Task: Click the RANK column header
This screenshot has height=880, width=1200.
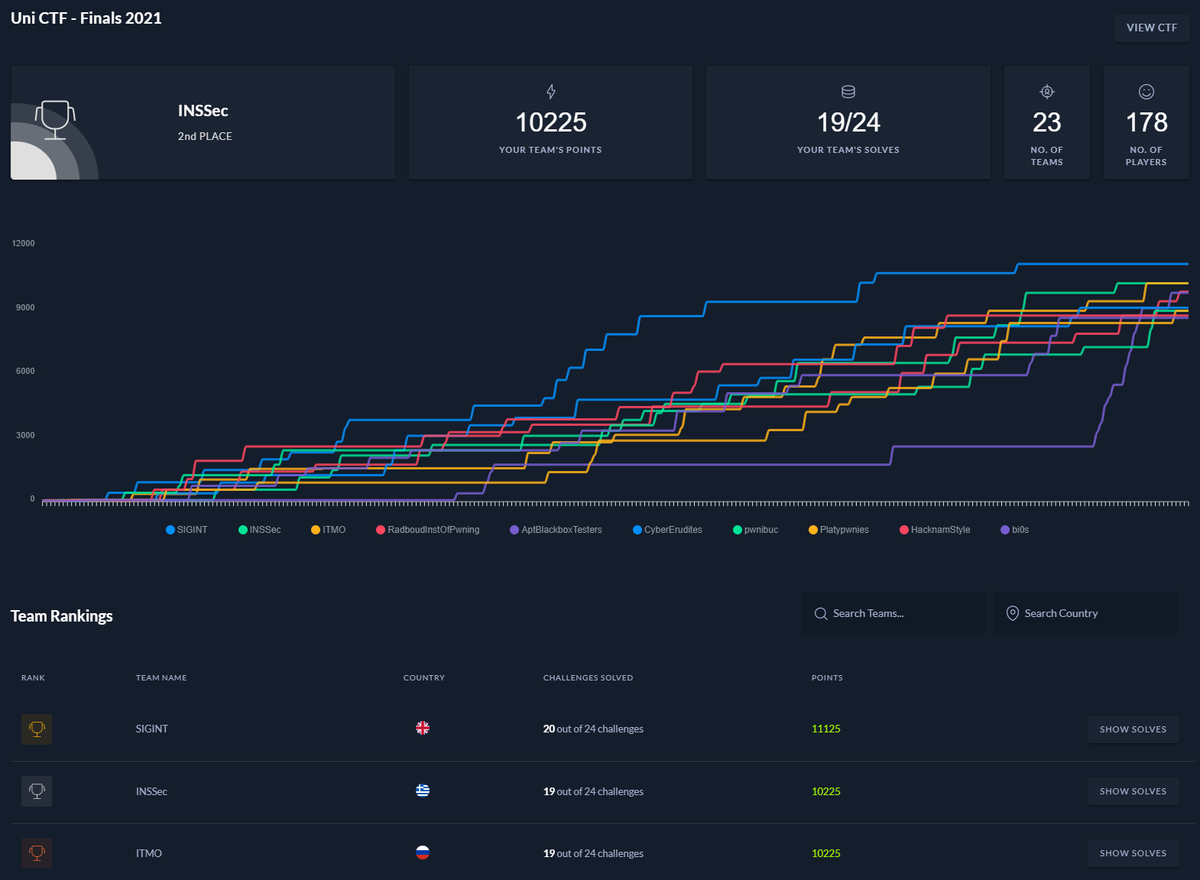Action: coord(33,678)
